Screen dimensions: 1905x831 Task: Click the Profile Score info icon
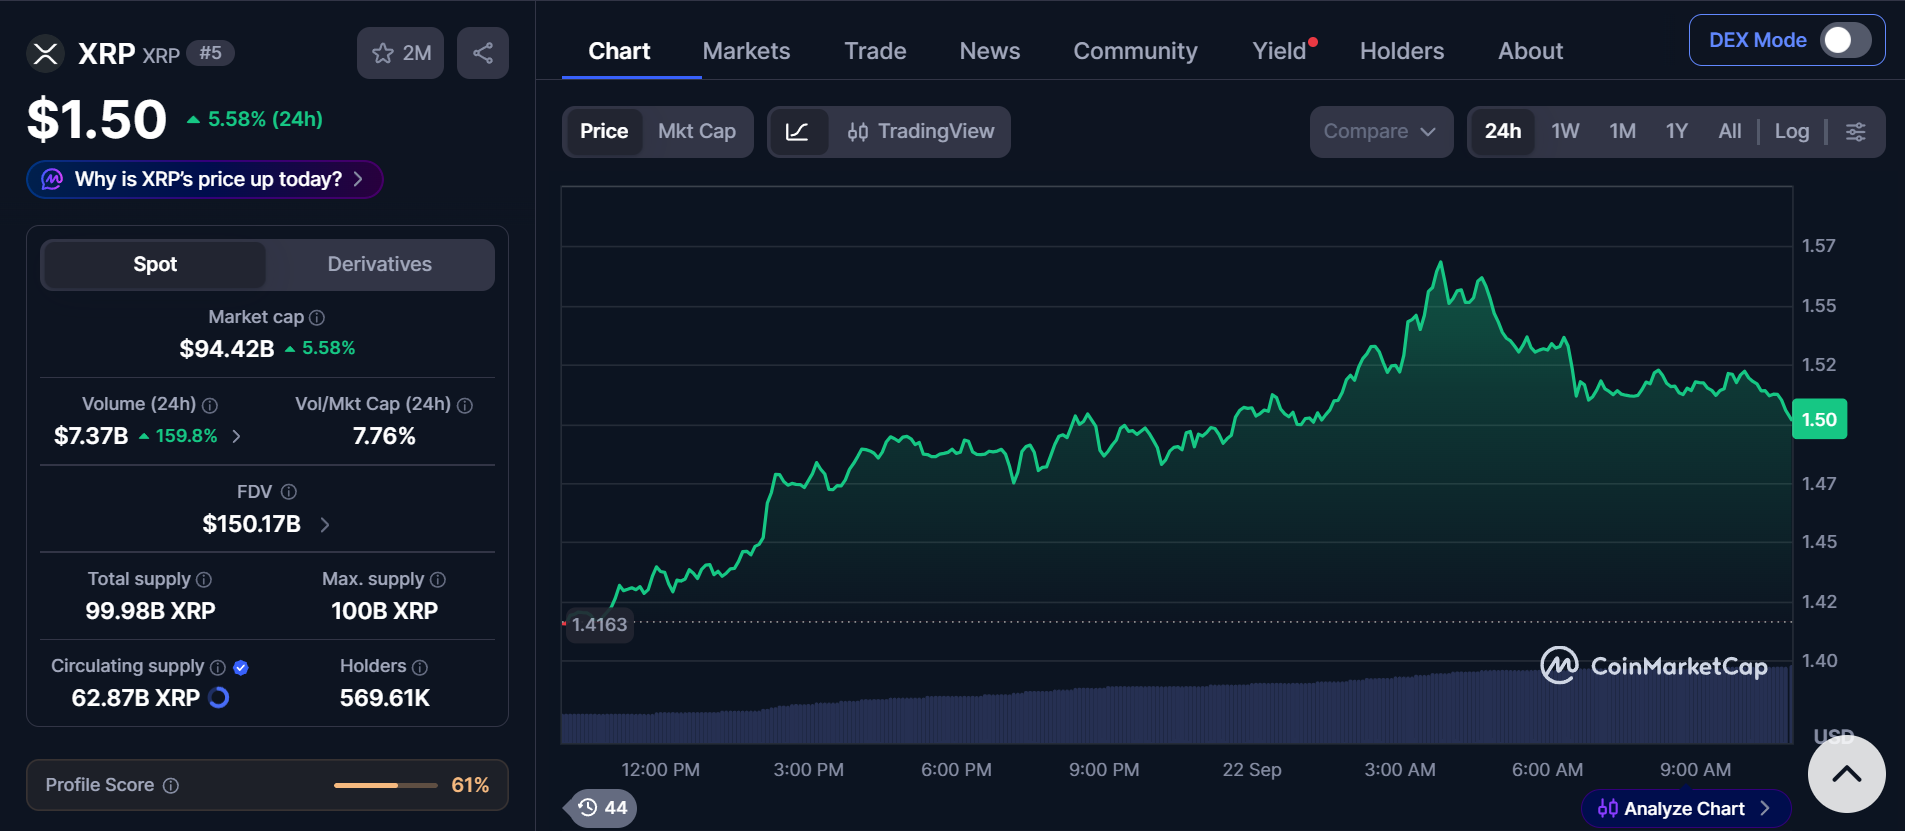click(171, 786)
